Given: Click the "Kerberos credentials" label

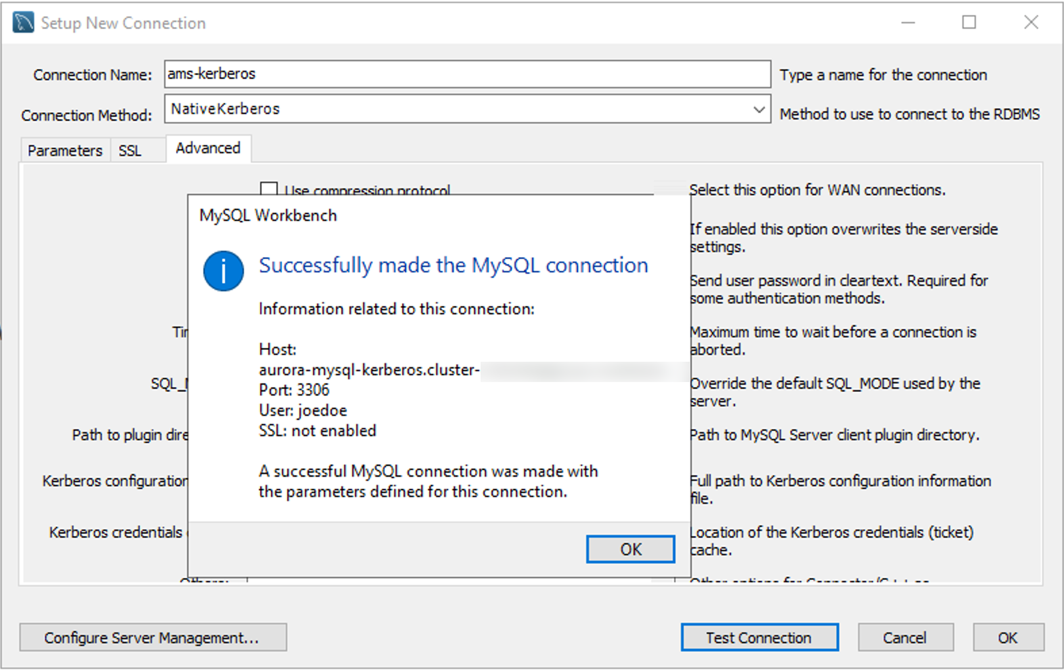Looking at the screenshot, I should (x=116, y=532).
